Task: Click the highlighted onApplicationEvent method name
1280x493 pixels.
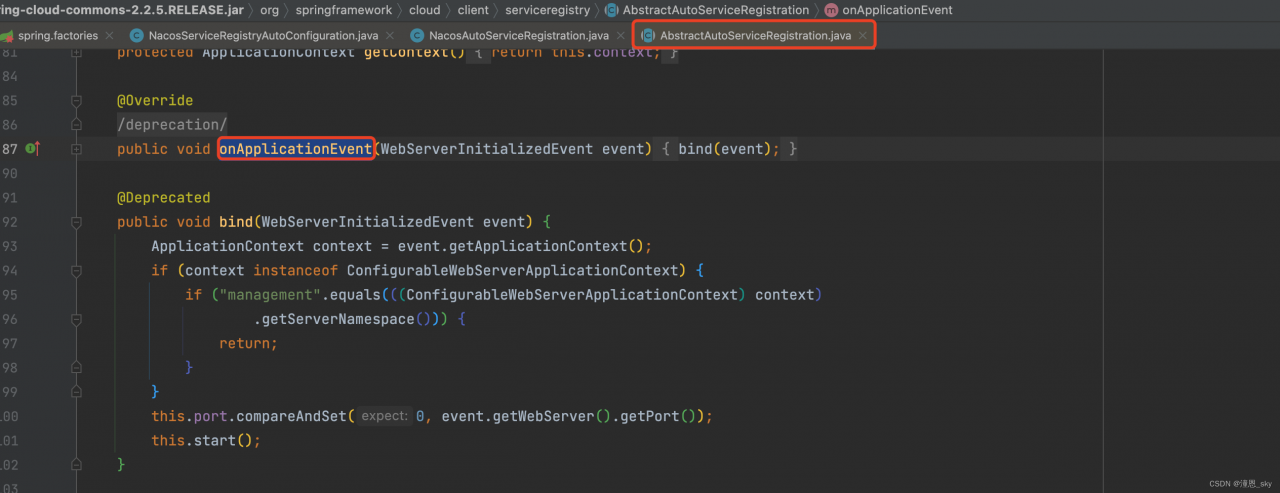Action: [296, 149]
